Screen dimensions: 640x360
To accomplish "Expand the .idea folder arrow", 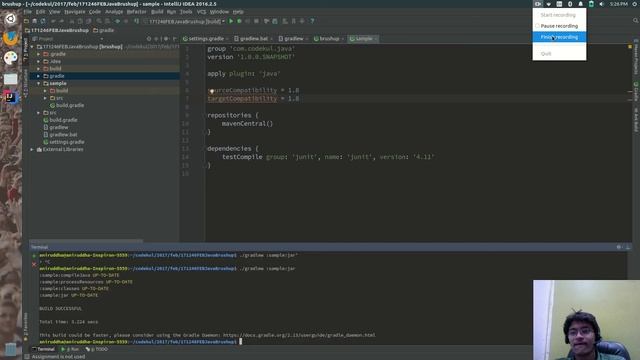I will (x=39, y=62).
